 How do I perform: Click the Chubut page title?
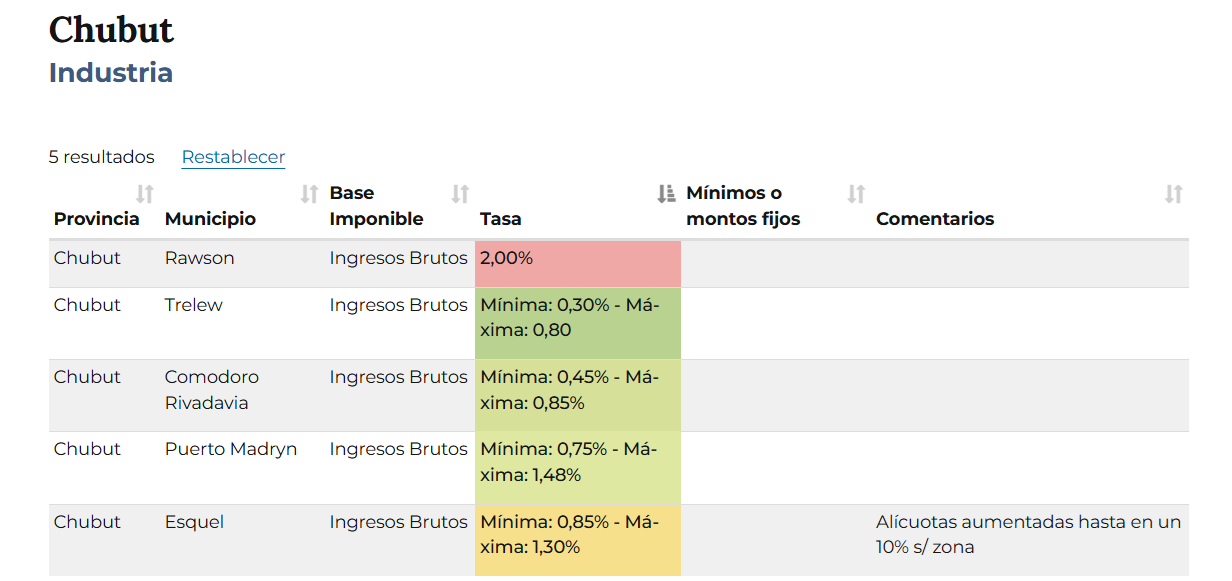tap(111, 30)
